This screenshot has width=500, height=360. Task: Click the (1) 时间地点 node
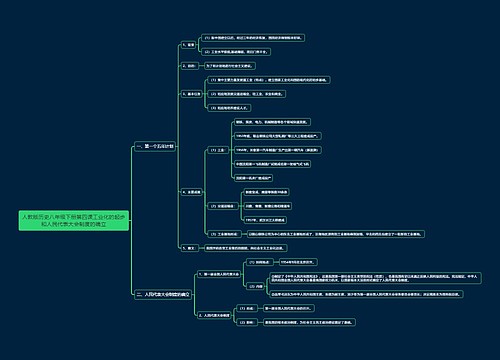coord(259,262)
